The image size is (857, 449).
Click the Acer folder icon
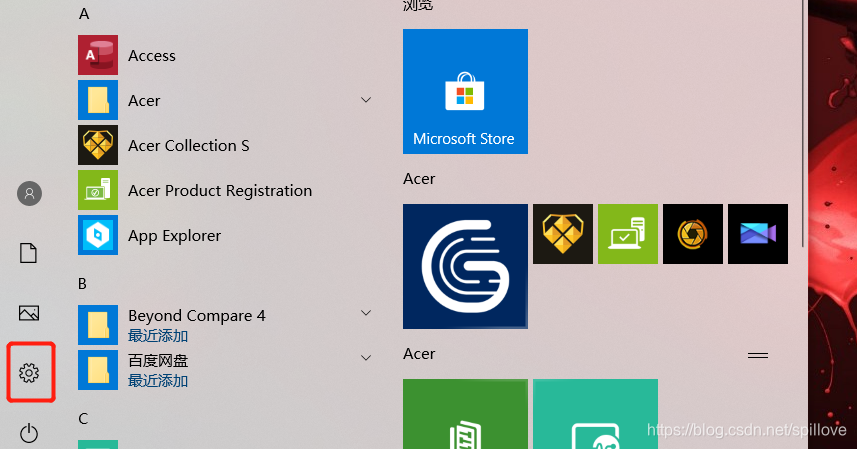[98, 100]
